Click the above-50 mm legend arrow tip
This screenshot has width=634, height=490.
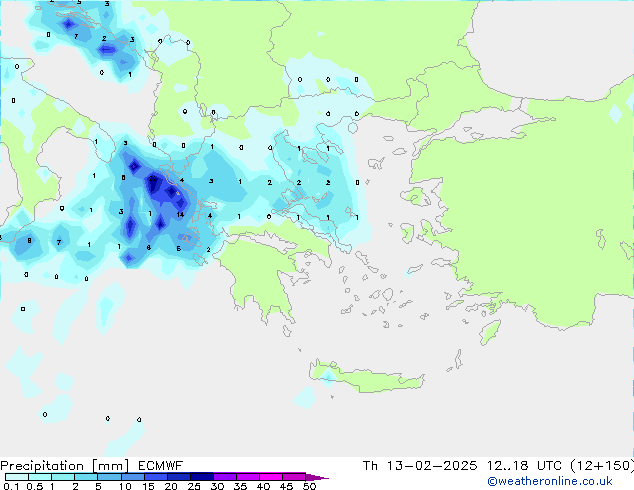point(317,477)
